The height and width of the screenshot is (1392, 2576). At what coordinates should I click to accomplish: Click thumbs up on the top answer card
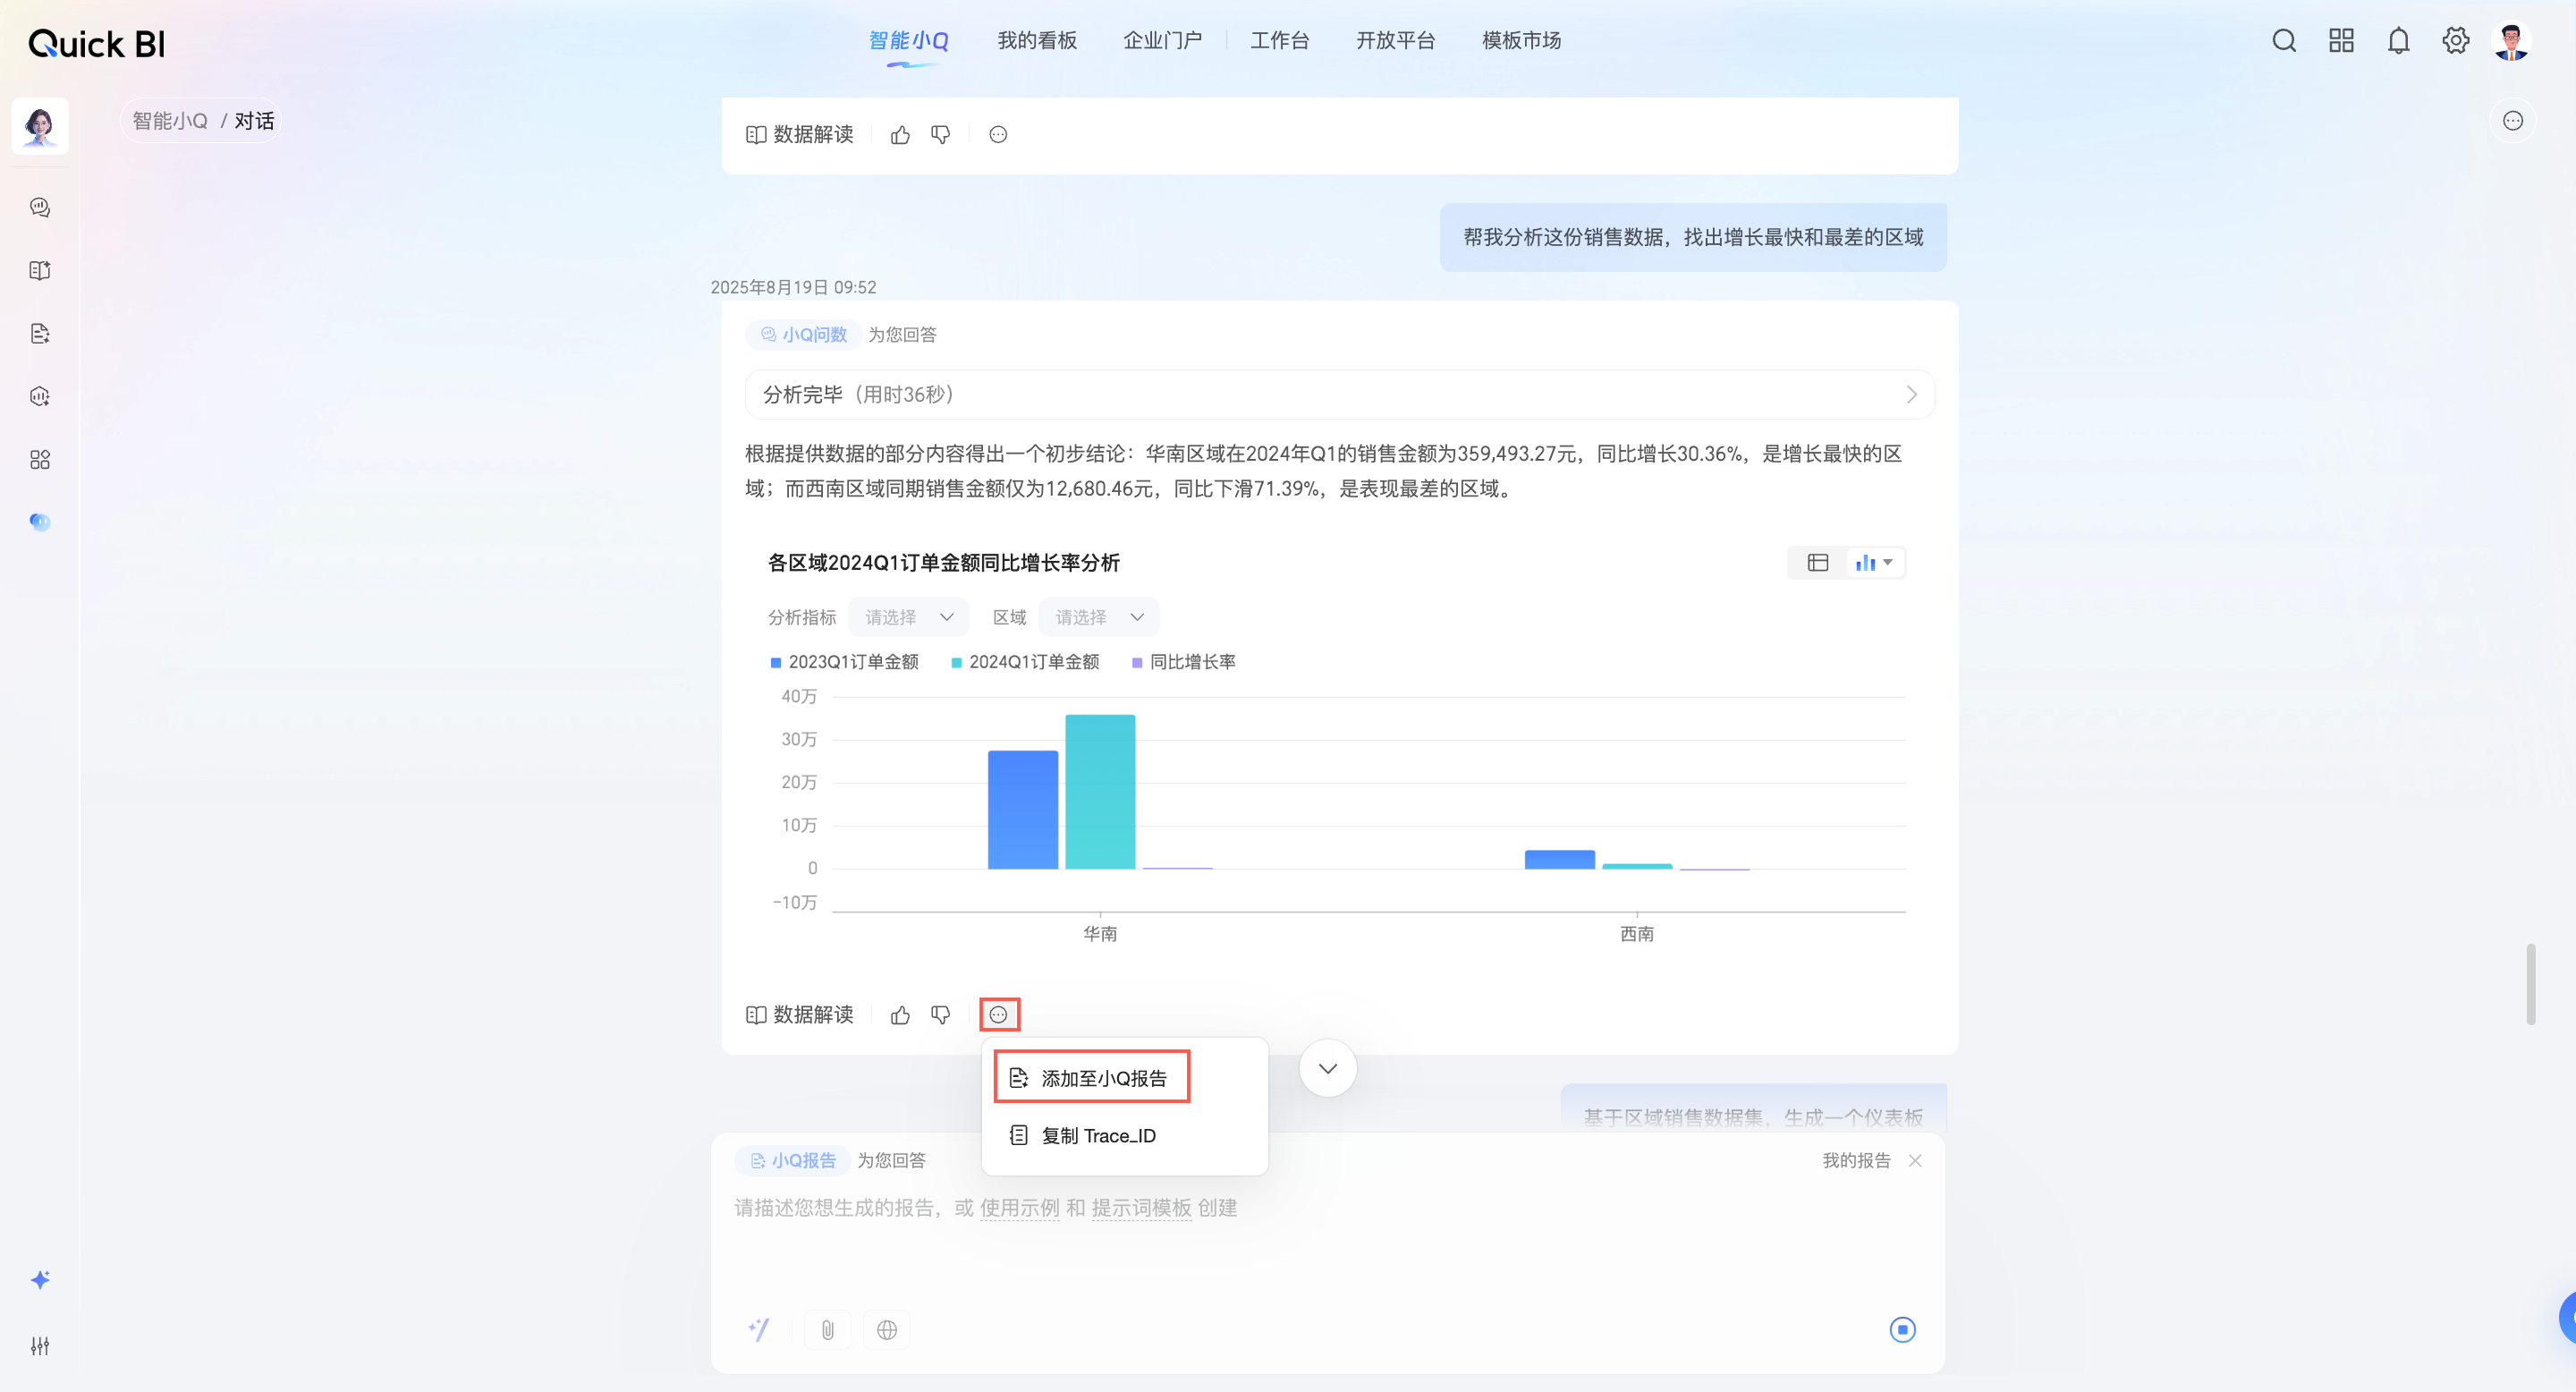(x=900, y=135)
